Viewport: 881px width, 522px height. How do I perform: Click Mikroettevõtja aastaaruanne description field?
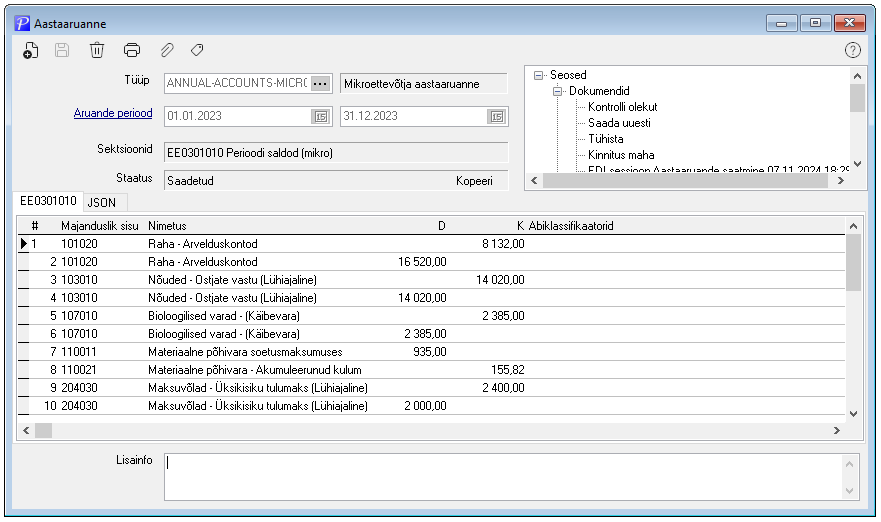pos(424,84)
